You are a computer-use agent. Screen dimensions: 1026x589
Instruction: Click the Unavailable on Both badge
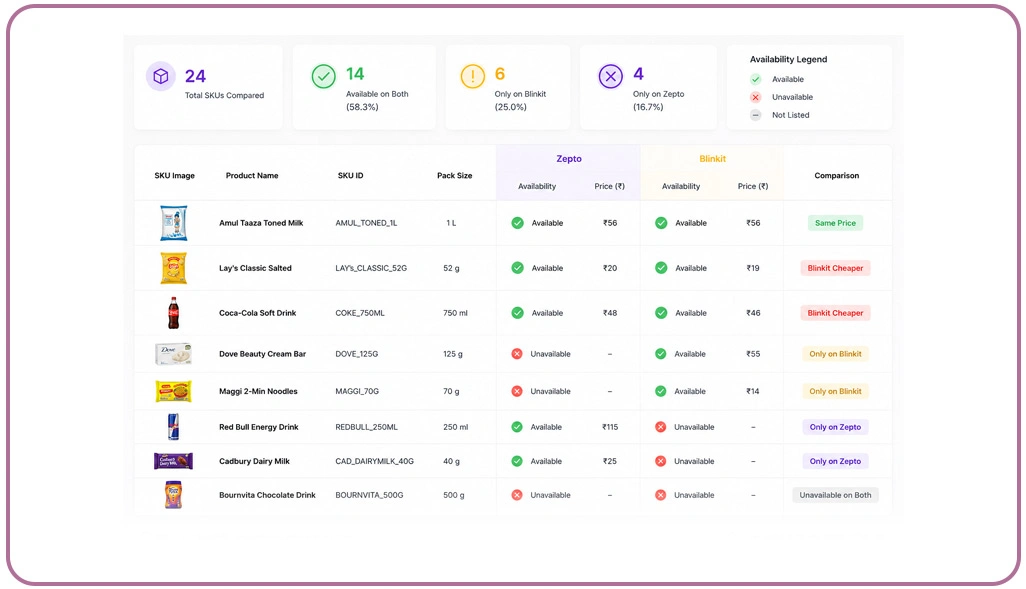tap(836, 495)
